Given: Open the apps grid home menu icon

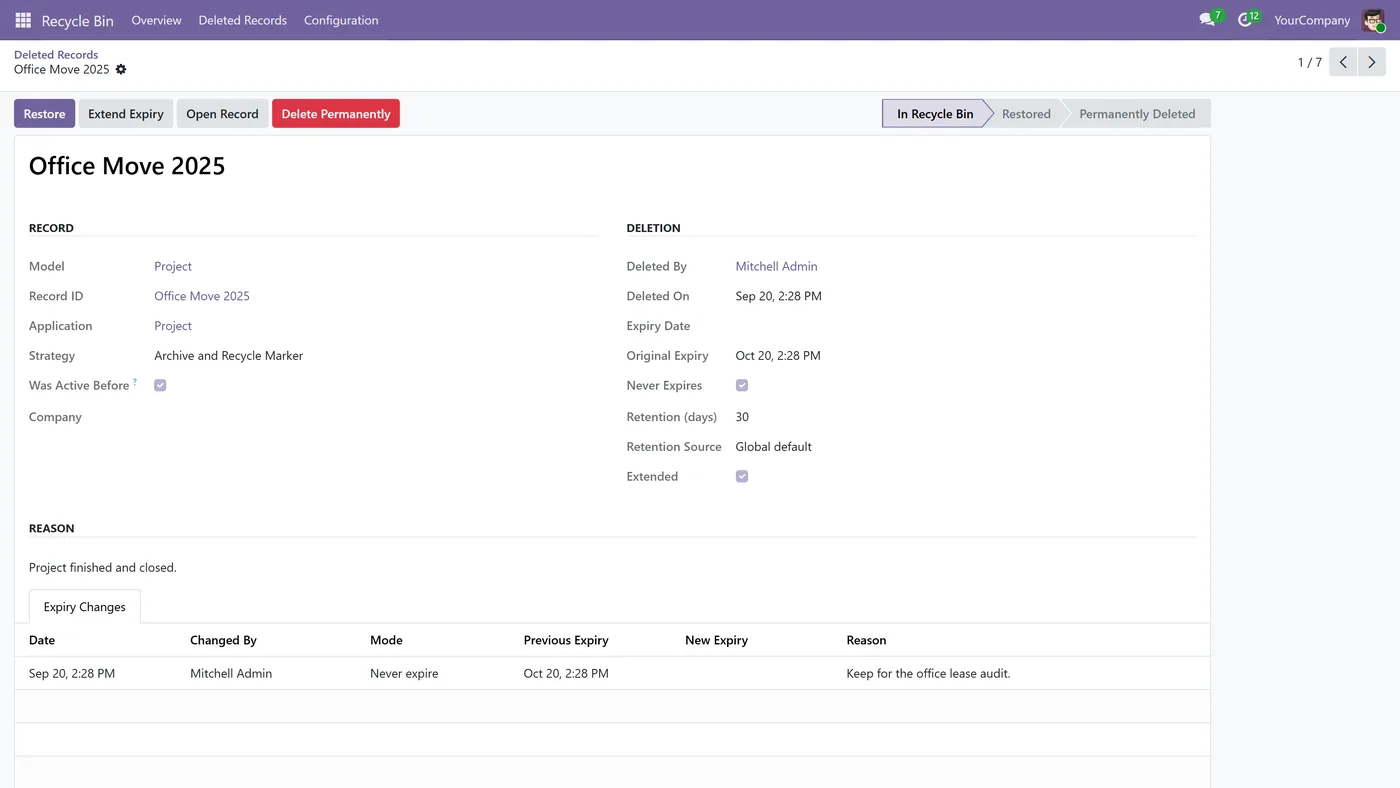Looking at the screenshot, I should [x=23, y=20].
